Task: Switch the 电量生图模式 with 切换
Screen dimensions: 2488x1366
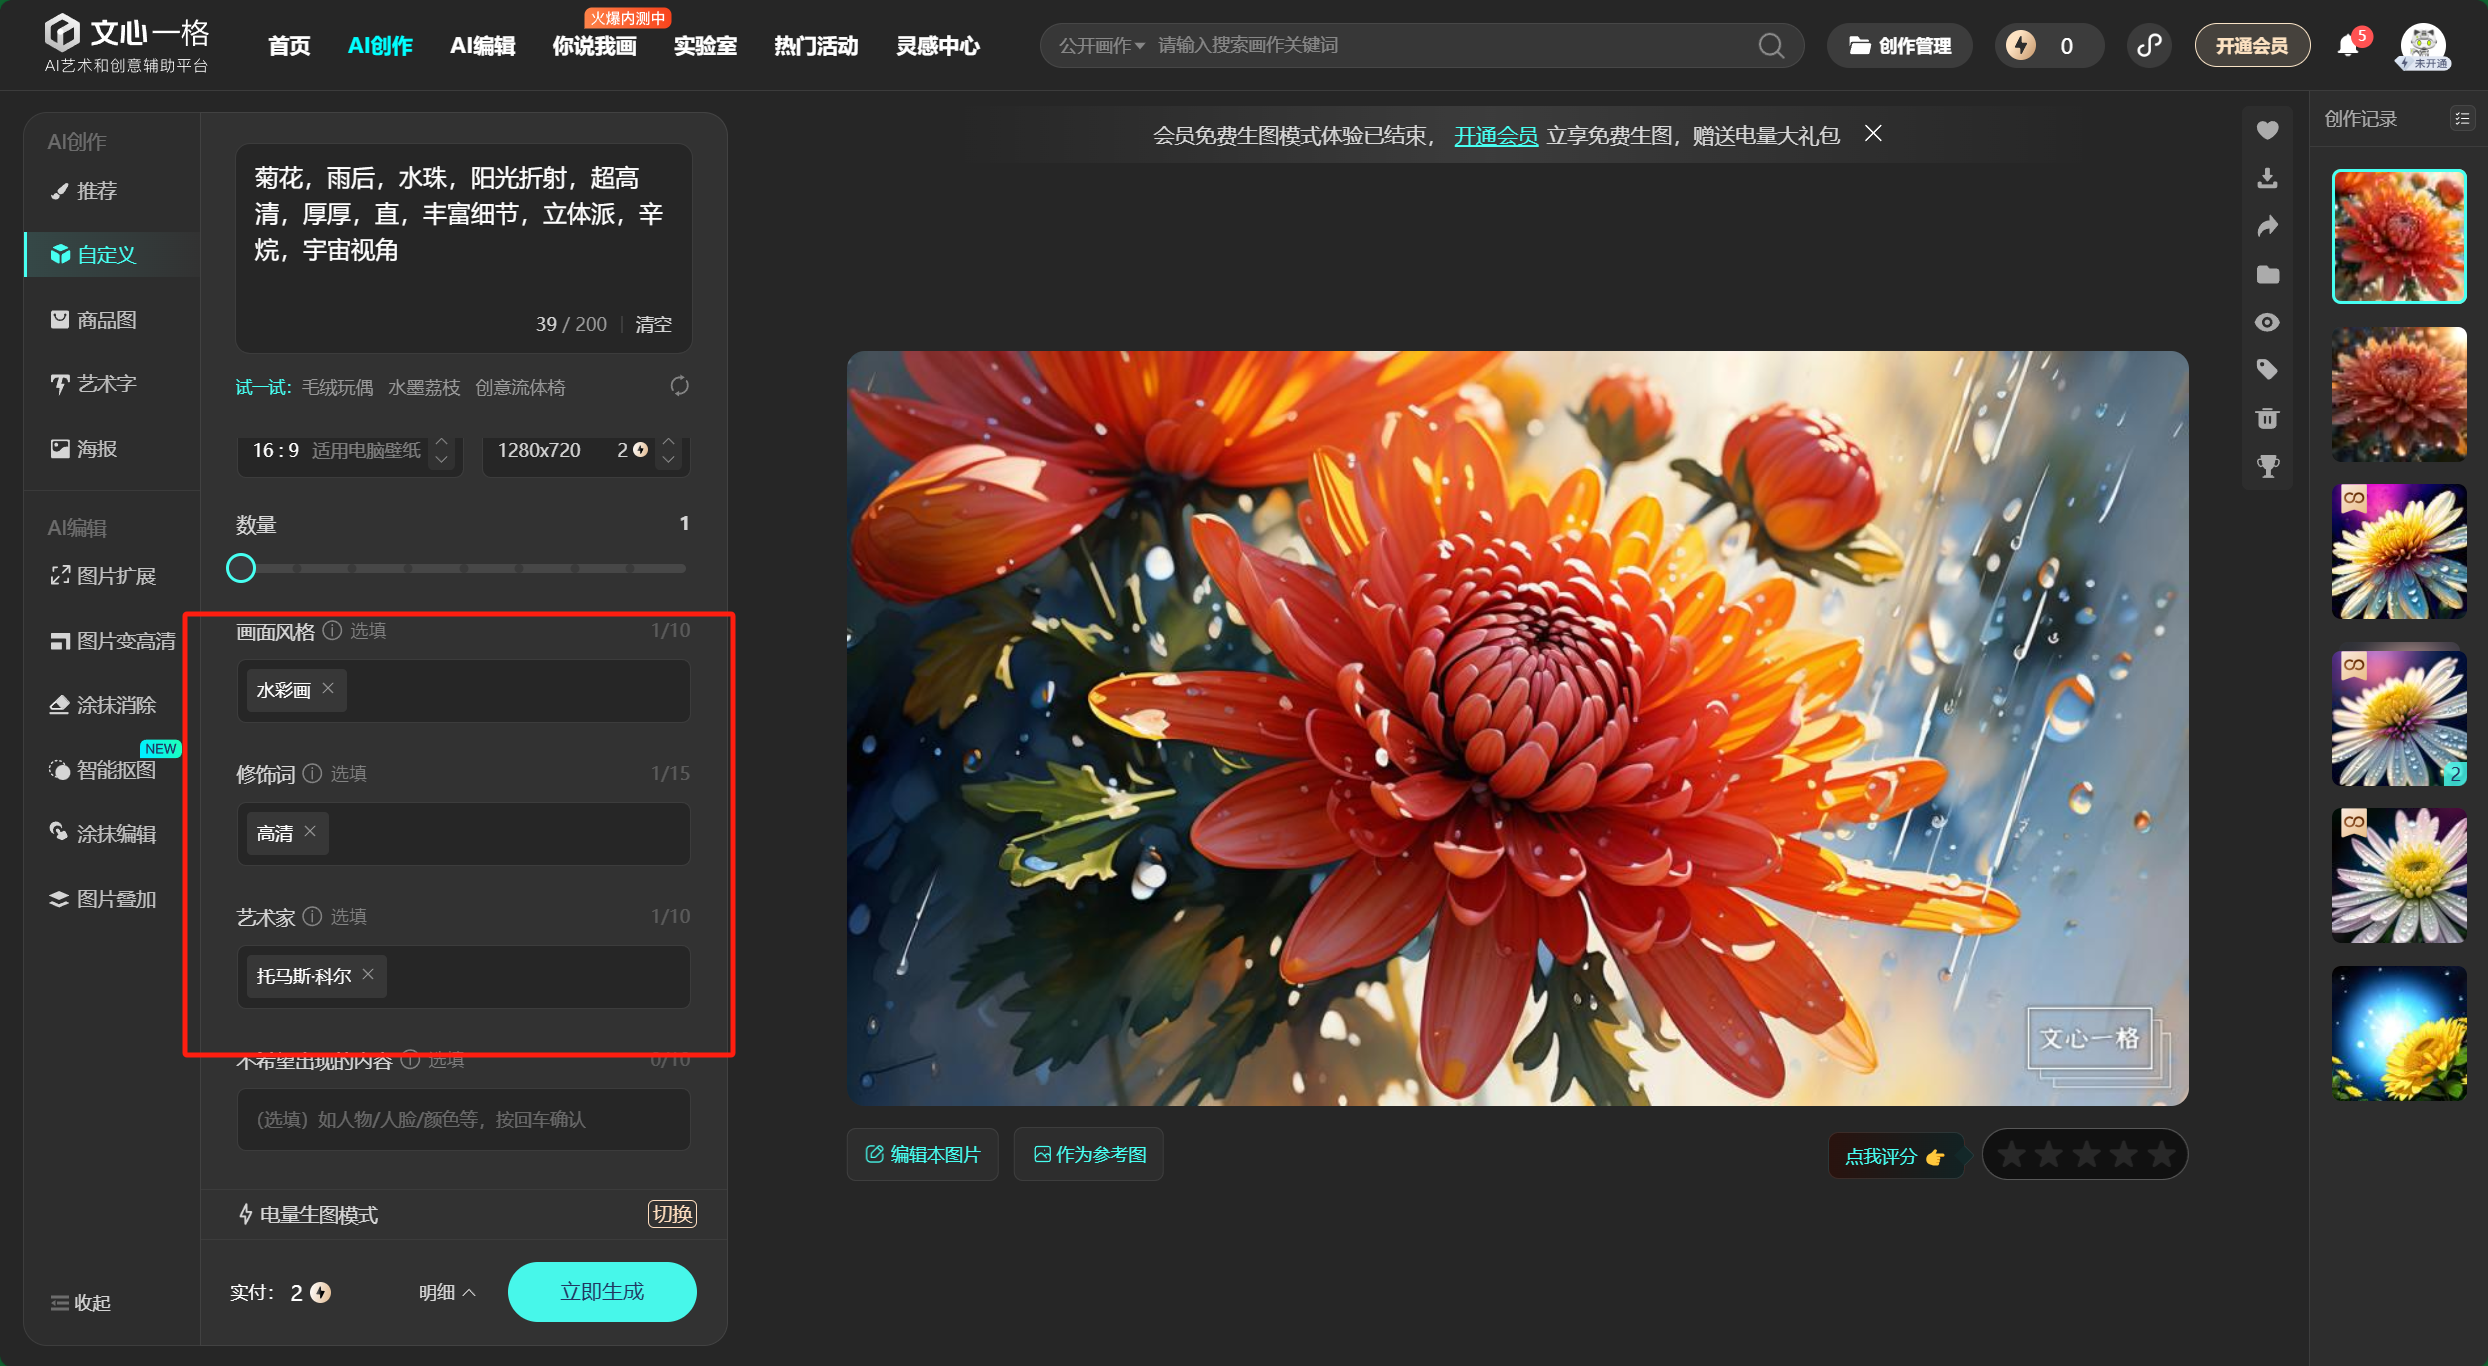Action: pyautogui.click(x=672, y=1214)
